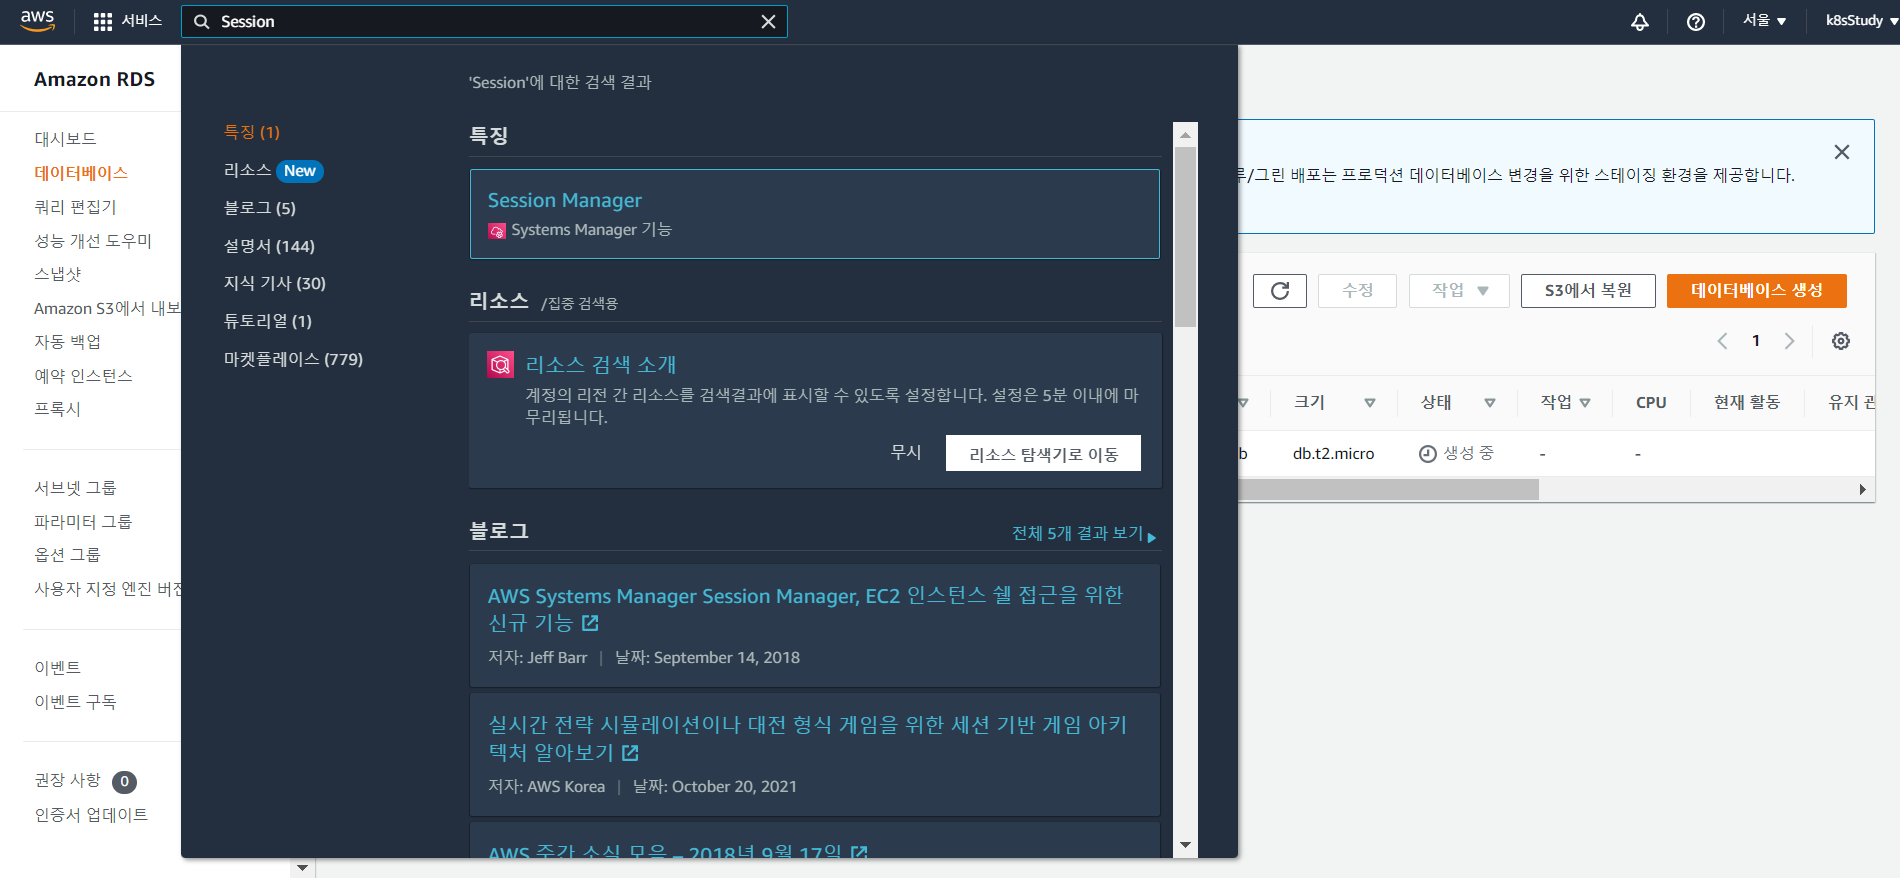This screenshot has width=1900, height=878.
Task: Click the 수정 button
Action: point(1357,291)
